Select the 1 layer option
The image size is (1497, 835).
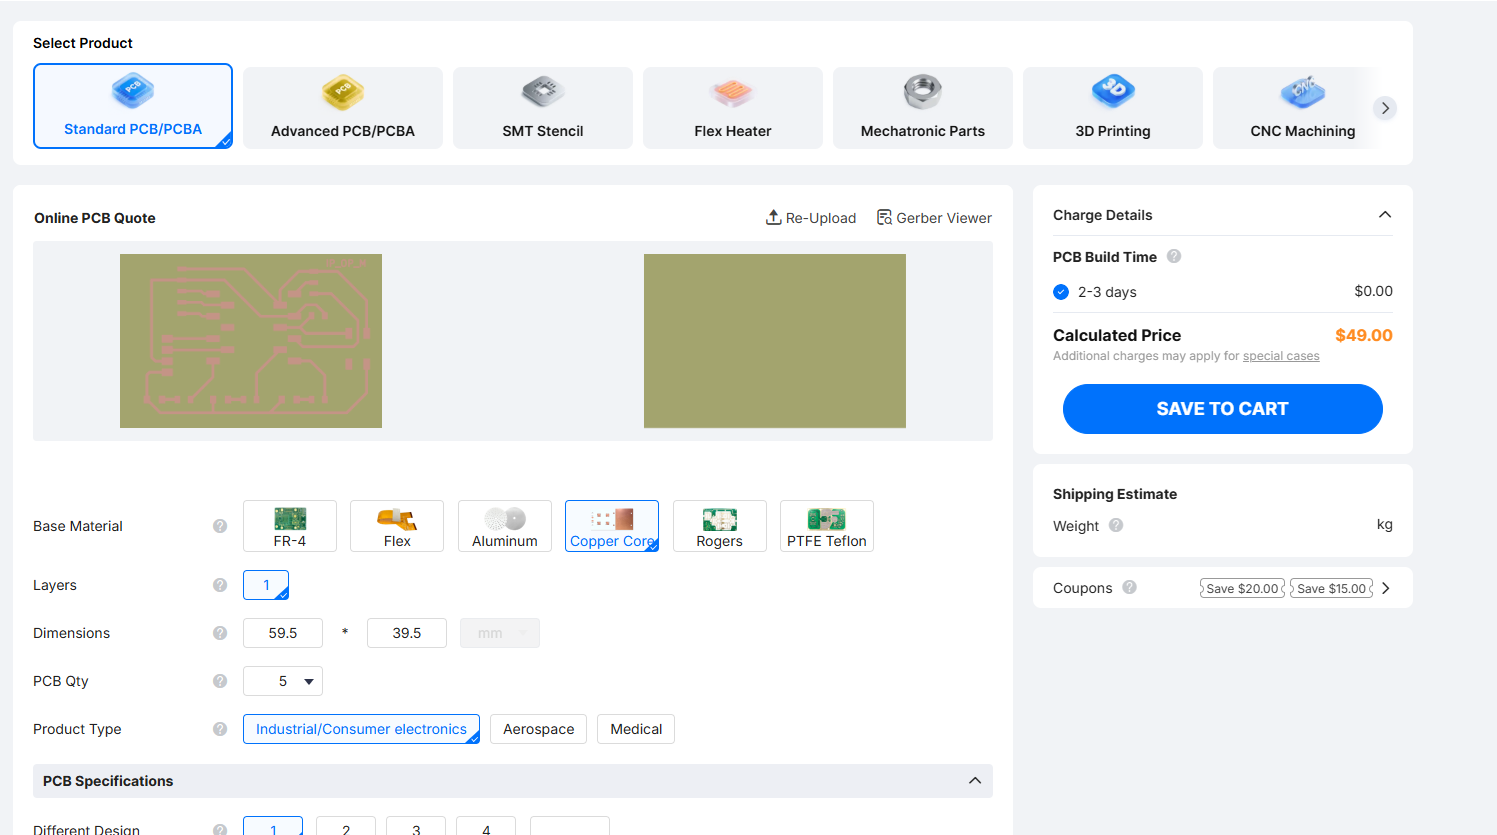click(266, 585)
